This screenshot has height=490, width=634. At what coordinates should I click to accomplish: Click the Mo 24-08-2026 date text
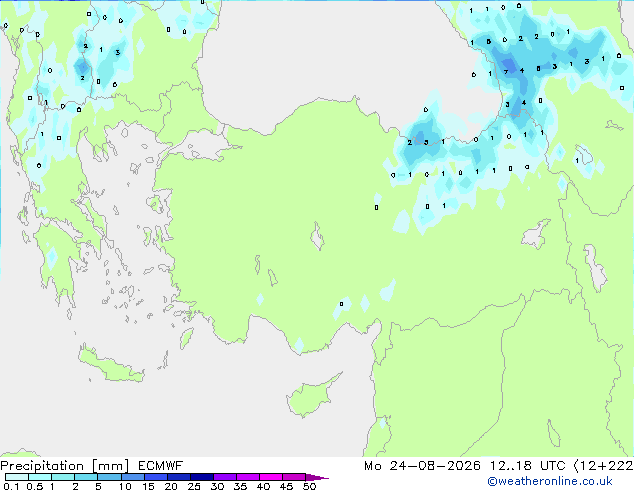click(422, 466)
